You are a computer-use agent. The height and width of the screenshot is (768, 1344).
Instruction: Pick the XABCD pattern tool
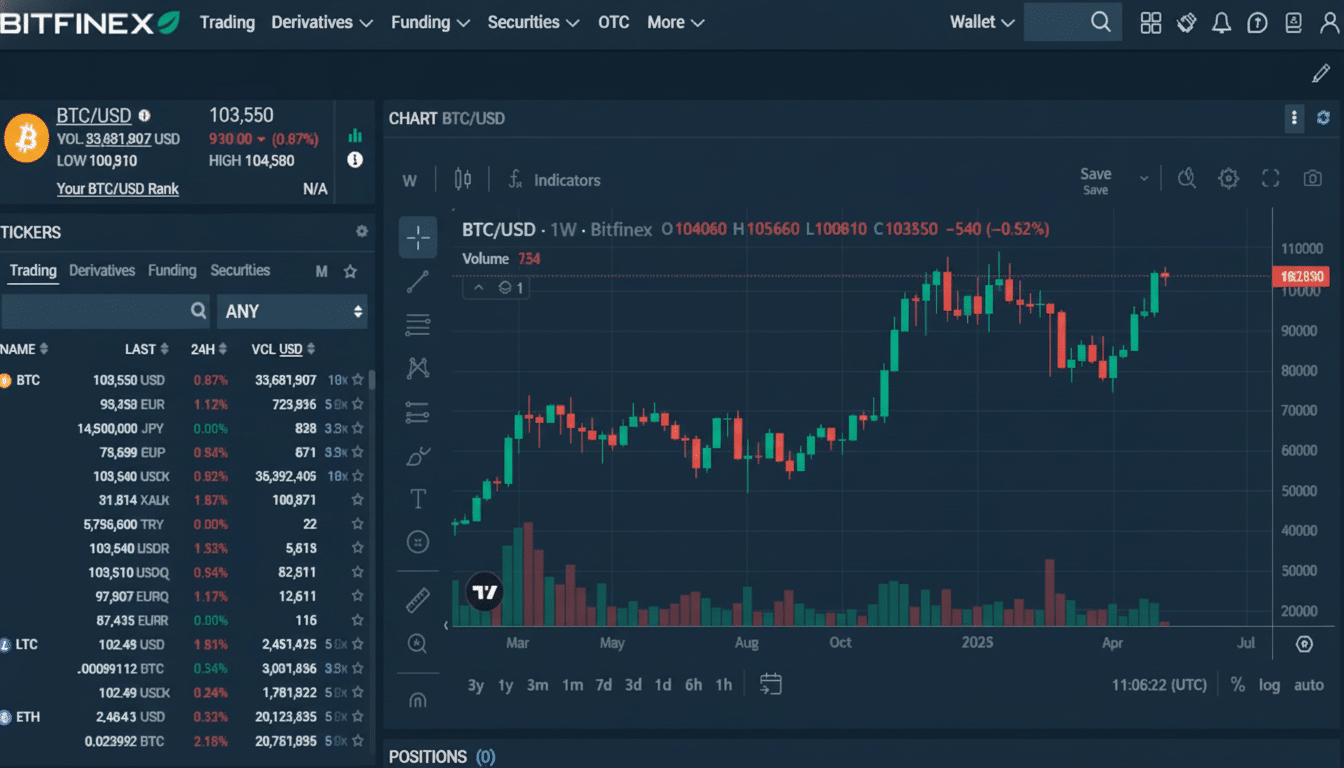point(417,368)
